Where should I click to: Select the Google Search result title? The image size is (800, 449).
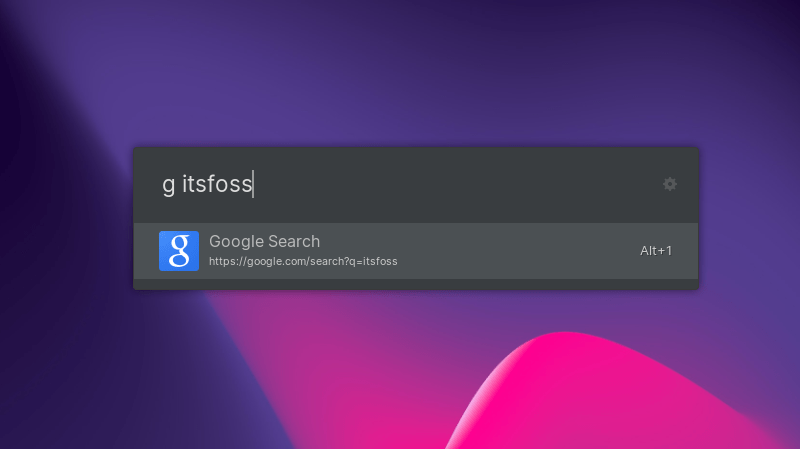(264, 241)
